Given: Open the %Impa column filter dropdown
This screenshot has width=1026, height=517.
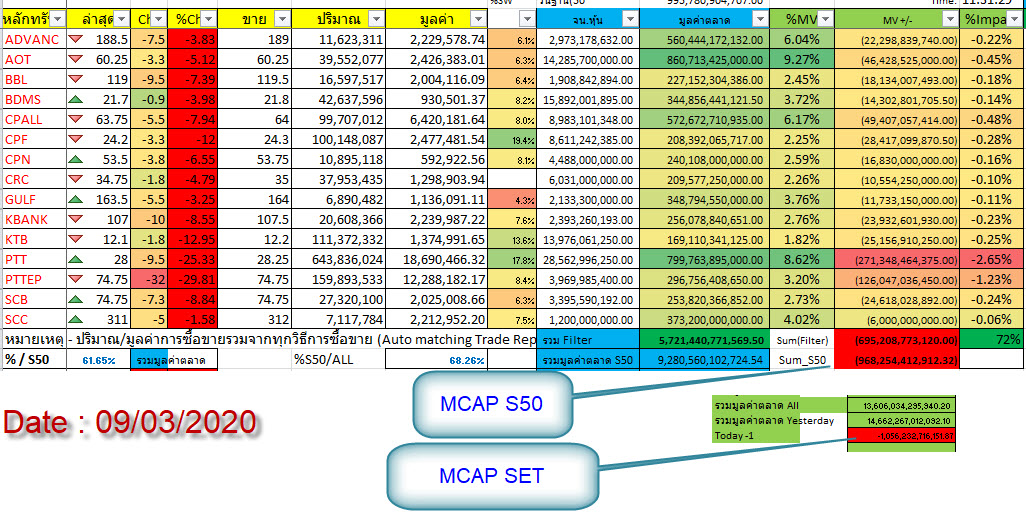Looking at the screenshot, I should pos(1017,19).
